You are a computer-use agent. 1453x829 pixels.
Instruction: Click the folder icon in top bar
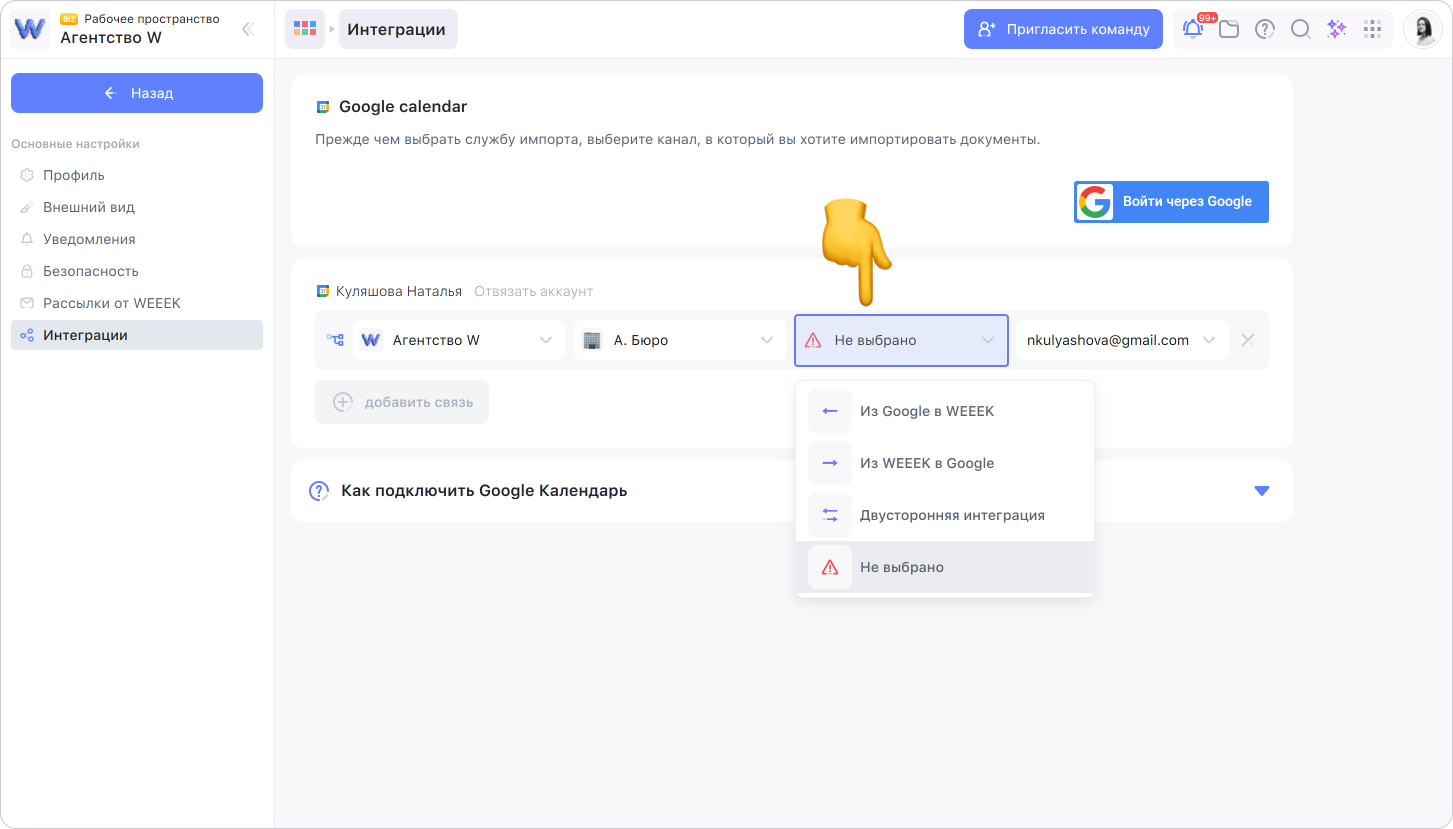click(x=1229, y=29)
